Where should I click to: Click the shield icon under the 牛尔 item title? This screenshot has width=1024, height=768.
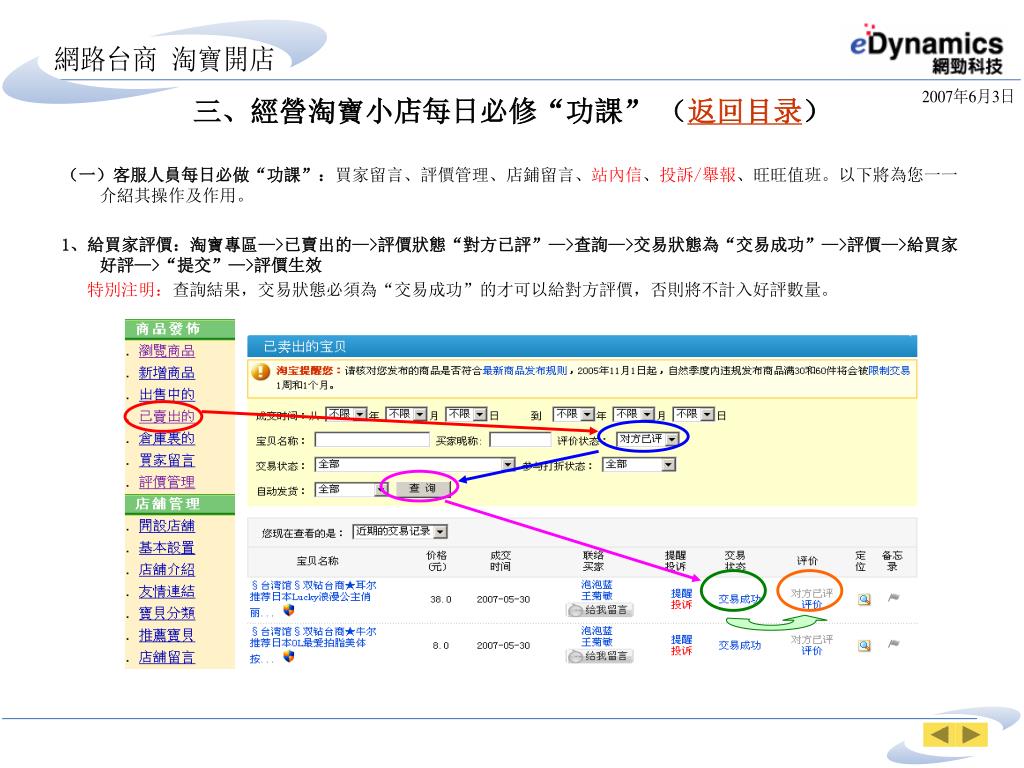289,656
